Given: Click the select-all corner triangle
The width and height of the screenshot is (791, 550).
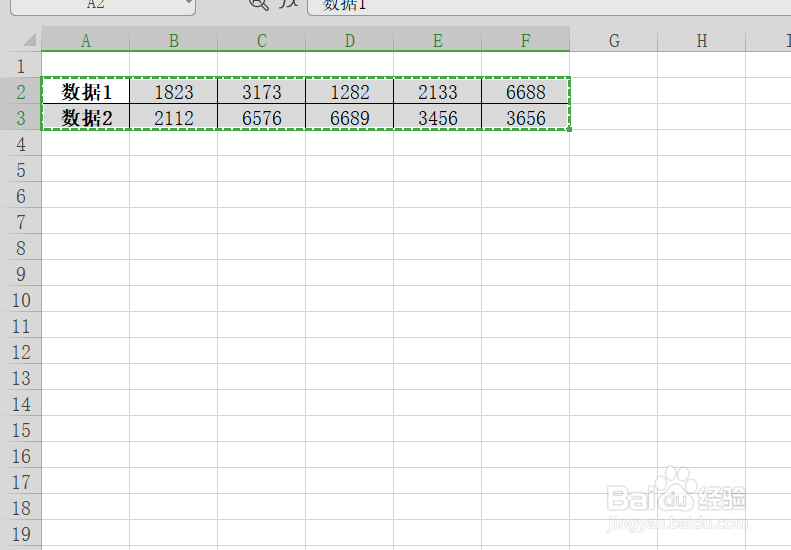Looking at the screenshot, I should coord(29,39).
